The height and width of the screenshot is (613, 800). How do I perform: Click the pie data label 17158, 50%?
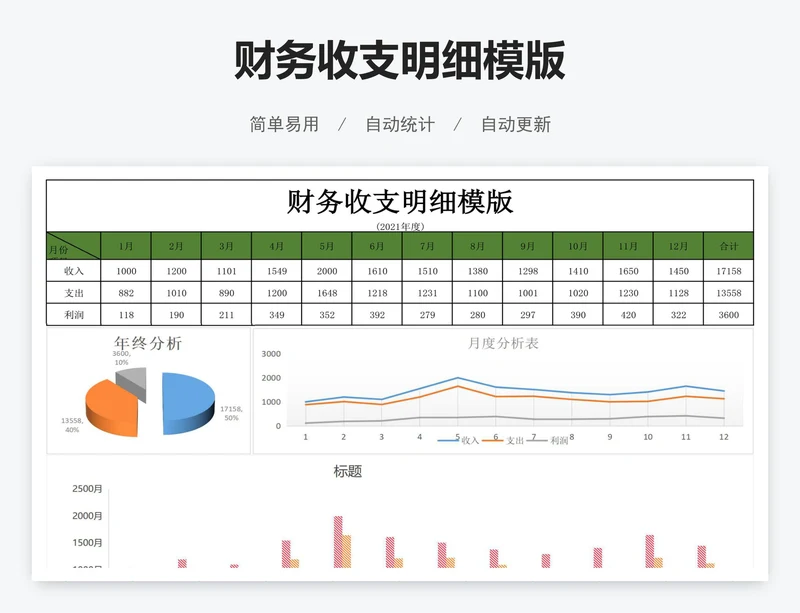[231, 413]
